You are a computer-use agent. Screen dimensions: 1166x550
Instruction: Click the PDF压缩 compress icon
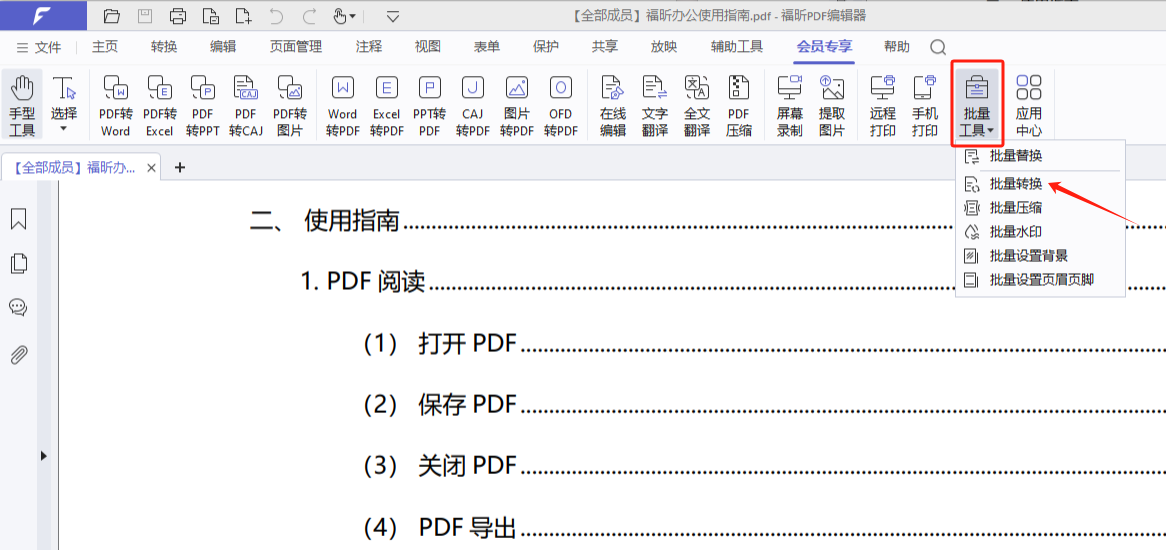click(x=738, y=105)
